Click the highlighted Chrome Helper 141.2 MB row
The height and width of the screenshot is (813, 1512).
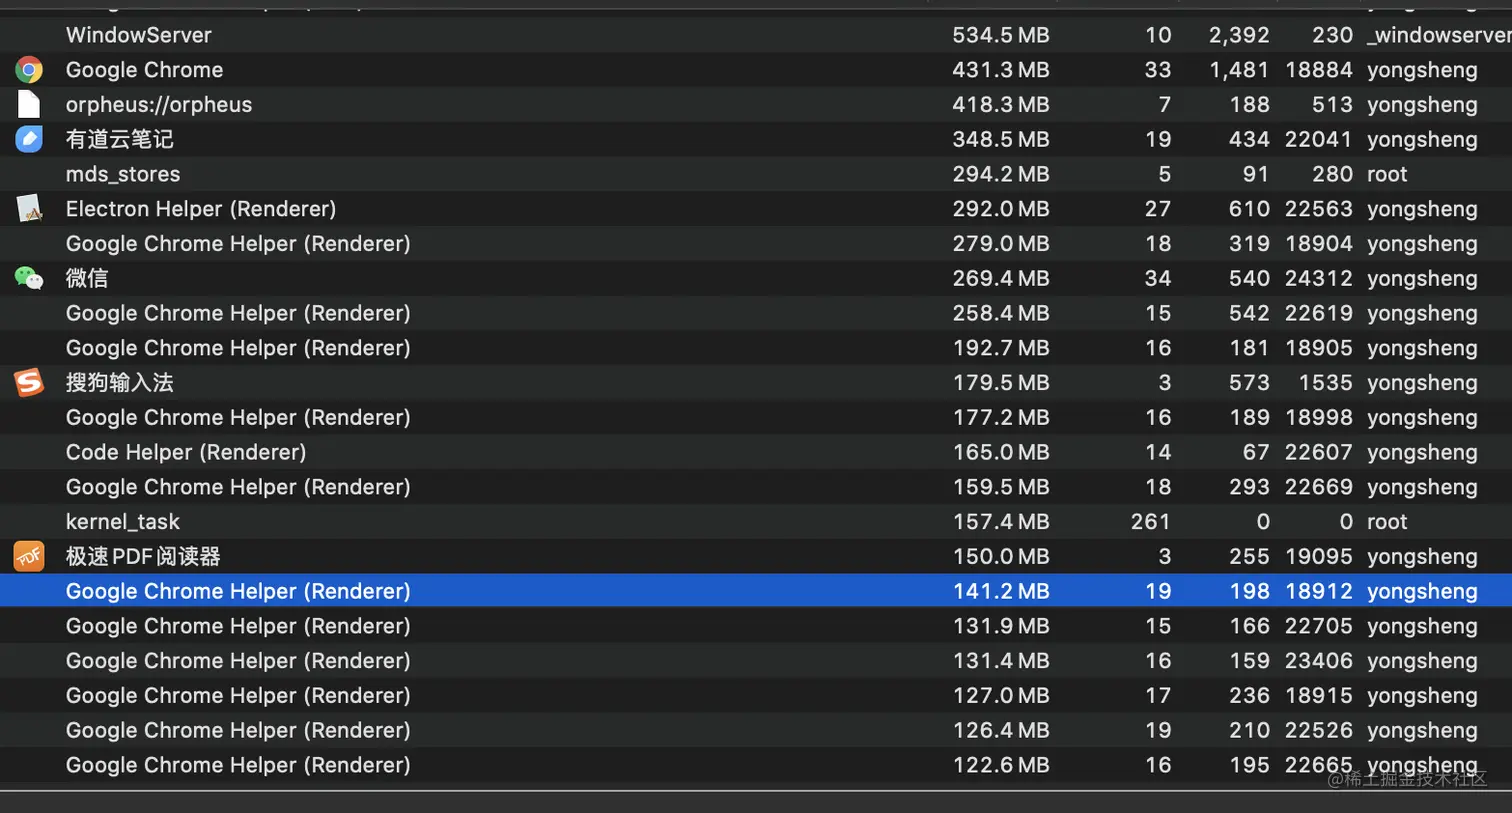pyautogui.click(x=756, y=591)
